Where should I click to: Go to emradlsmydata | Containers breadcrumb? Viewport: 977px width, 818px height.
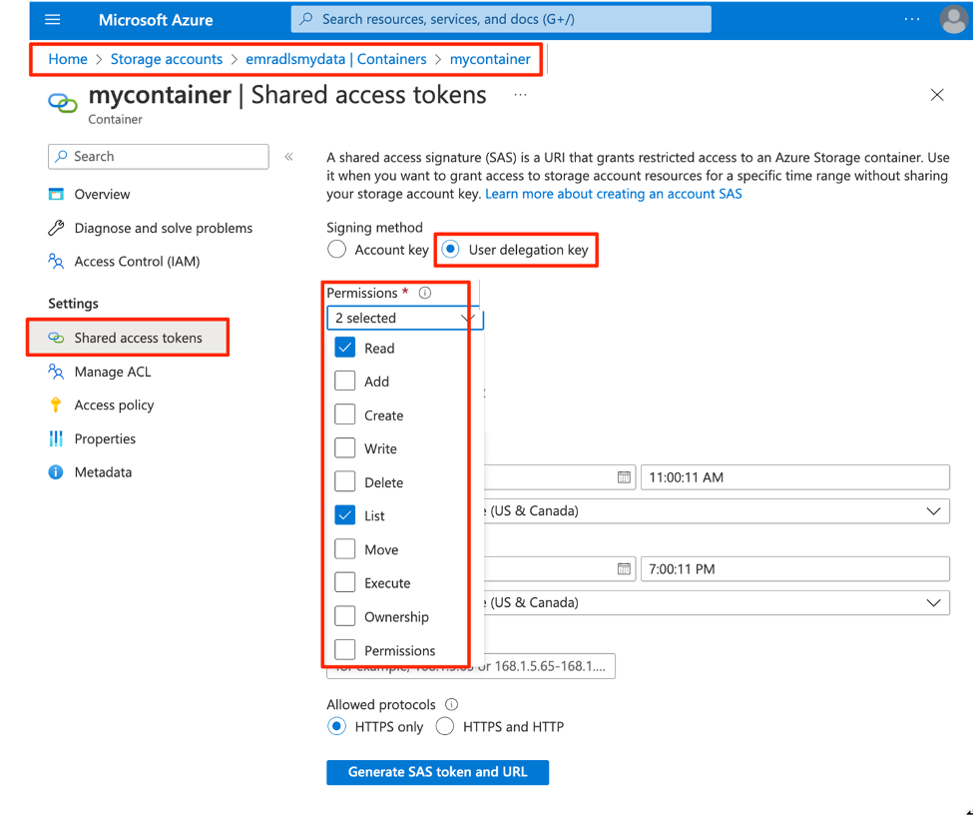coord(336,59)
